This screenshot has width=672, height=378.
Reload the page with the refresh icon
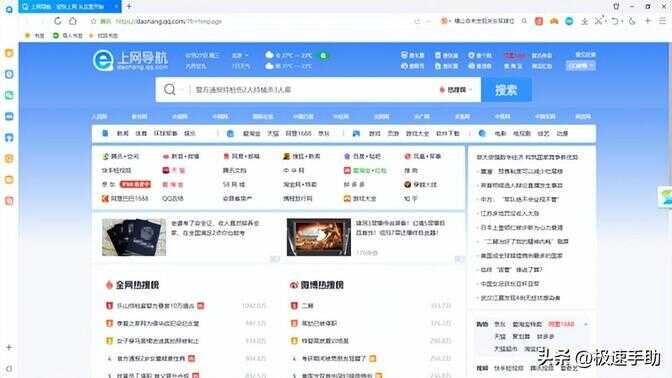[57, 21]
